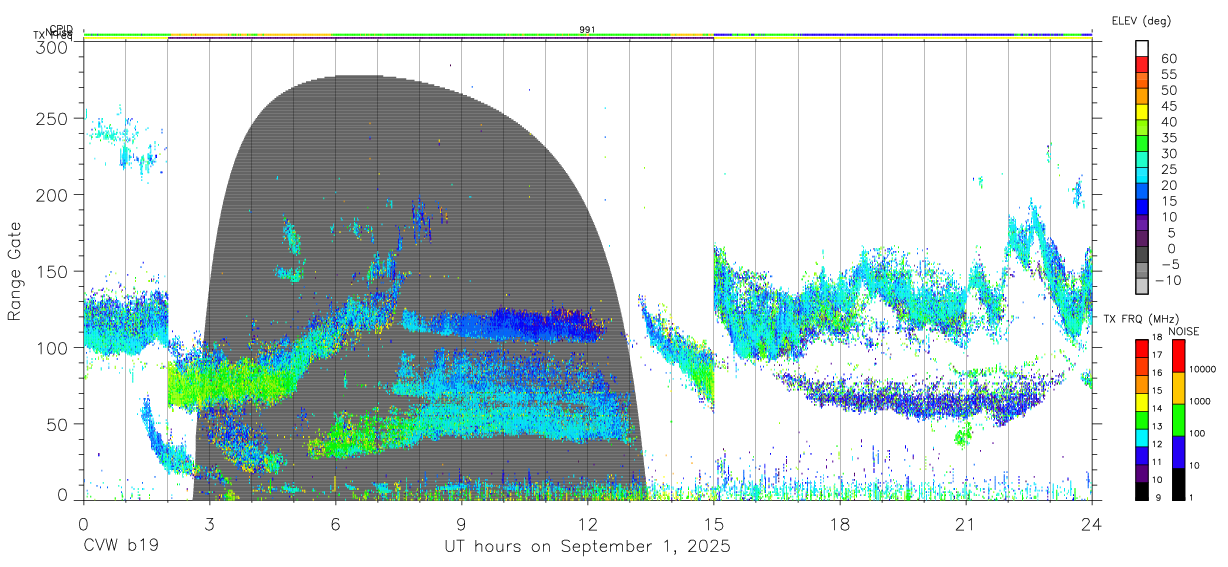Click x-axis tick label '24'
Image resolution: width=1228 pixels, height=567 pixels.
[x=1091, y=523]
